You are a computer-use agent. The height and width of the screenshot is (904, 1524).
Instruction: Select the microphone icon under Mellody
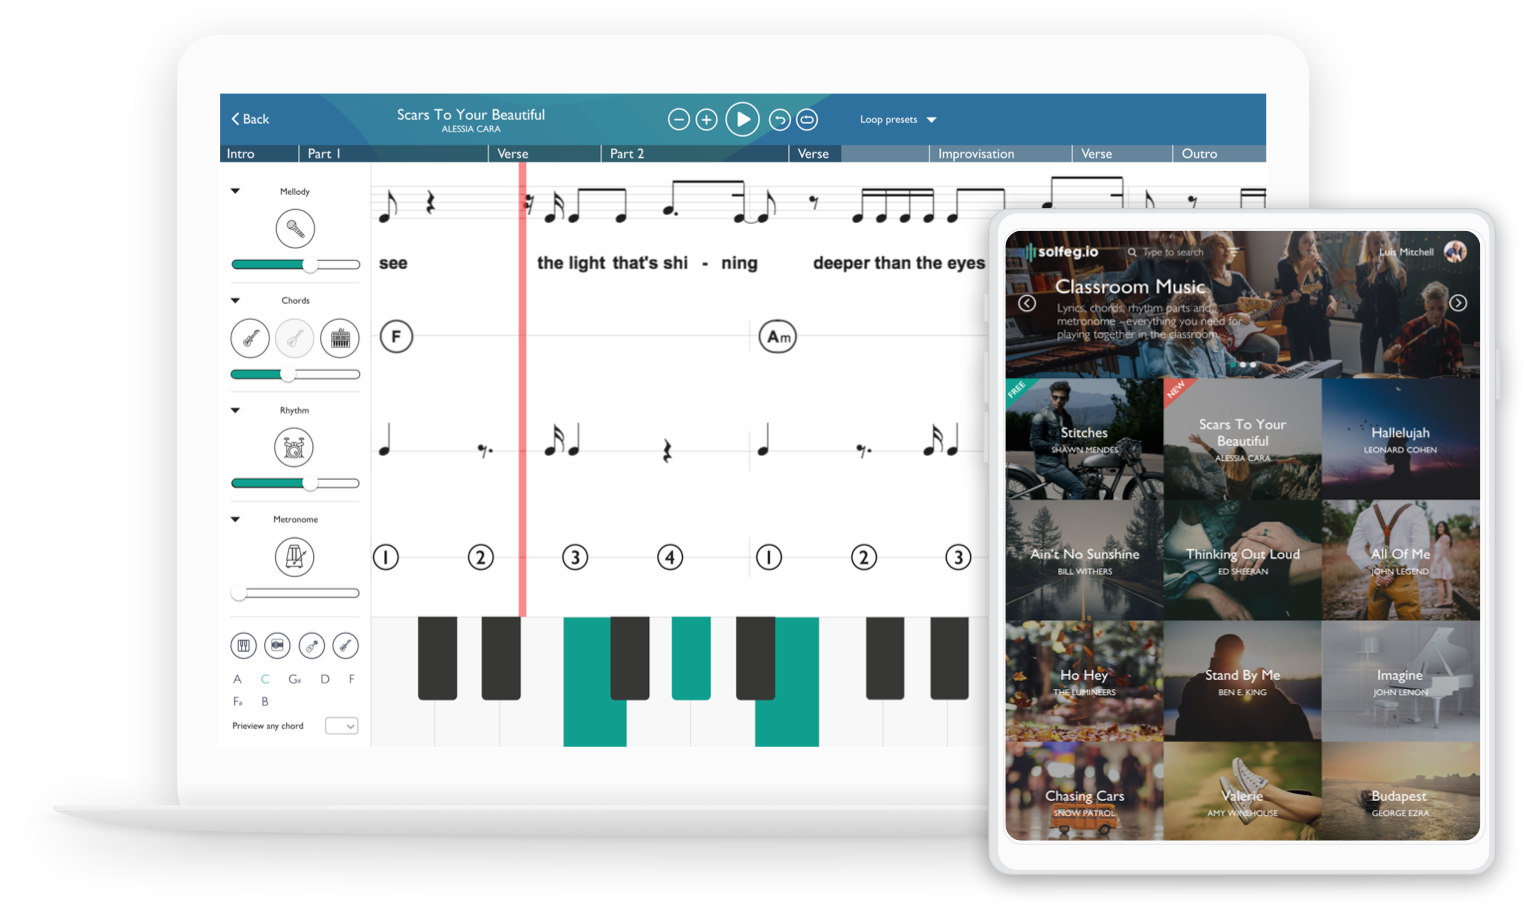(295, 228)
